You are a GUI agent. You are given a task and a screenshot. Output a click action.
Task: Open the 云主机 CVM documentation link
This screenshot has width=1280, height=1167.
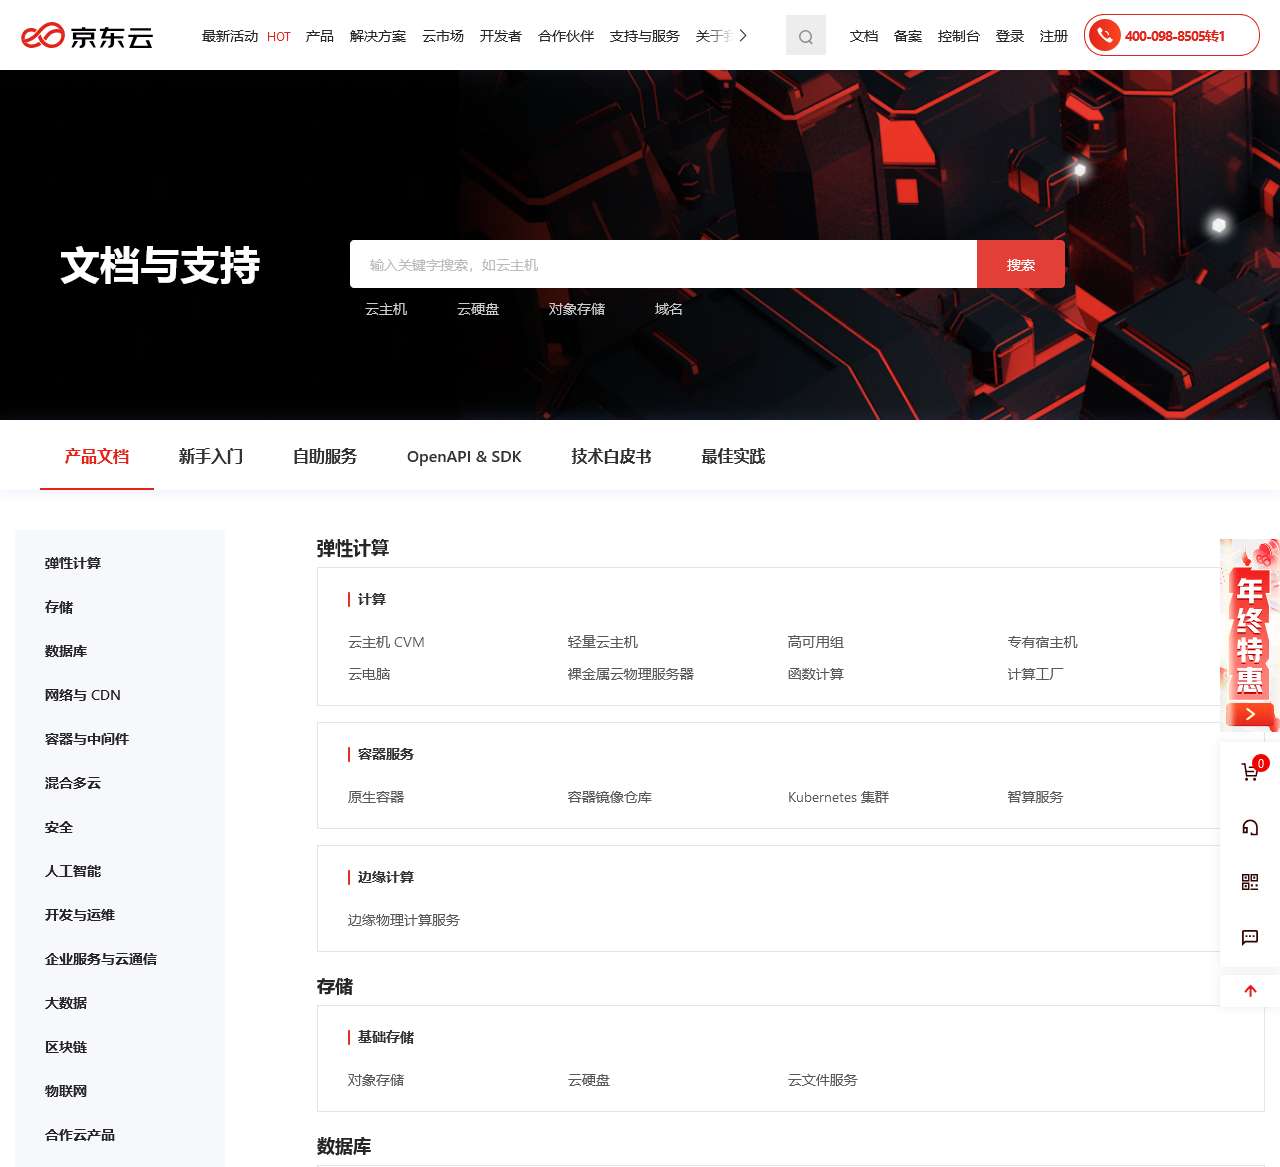[384, 642]
